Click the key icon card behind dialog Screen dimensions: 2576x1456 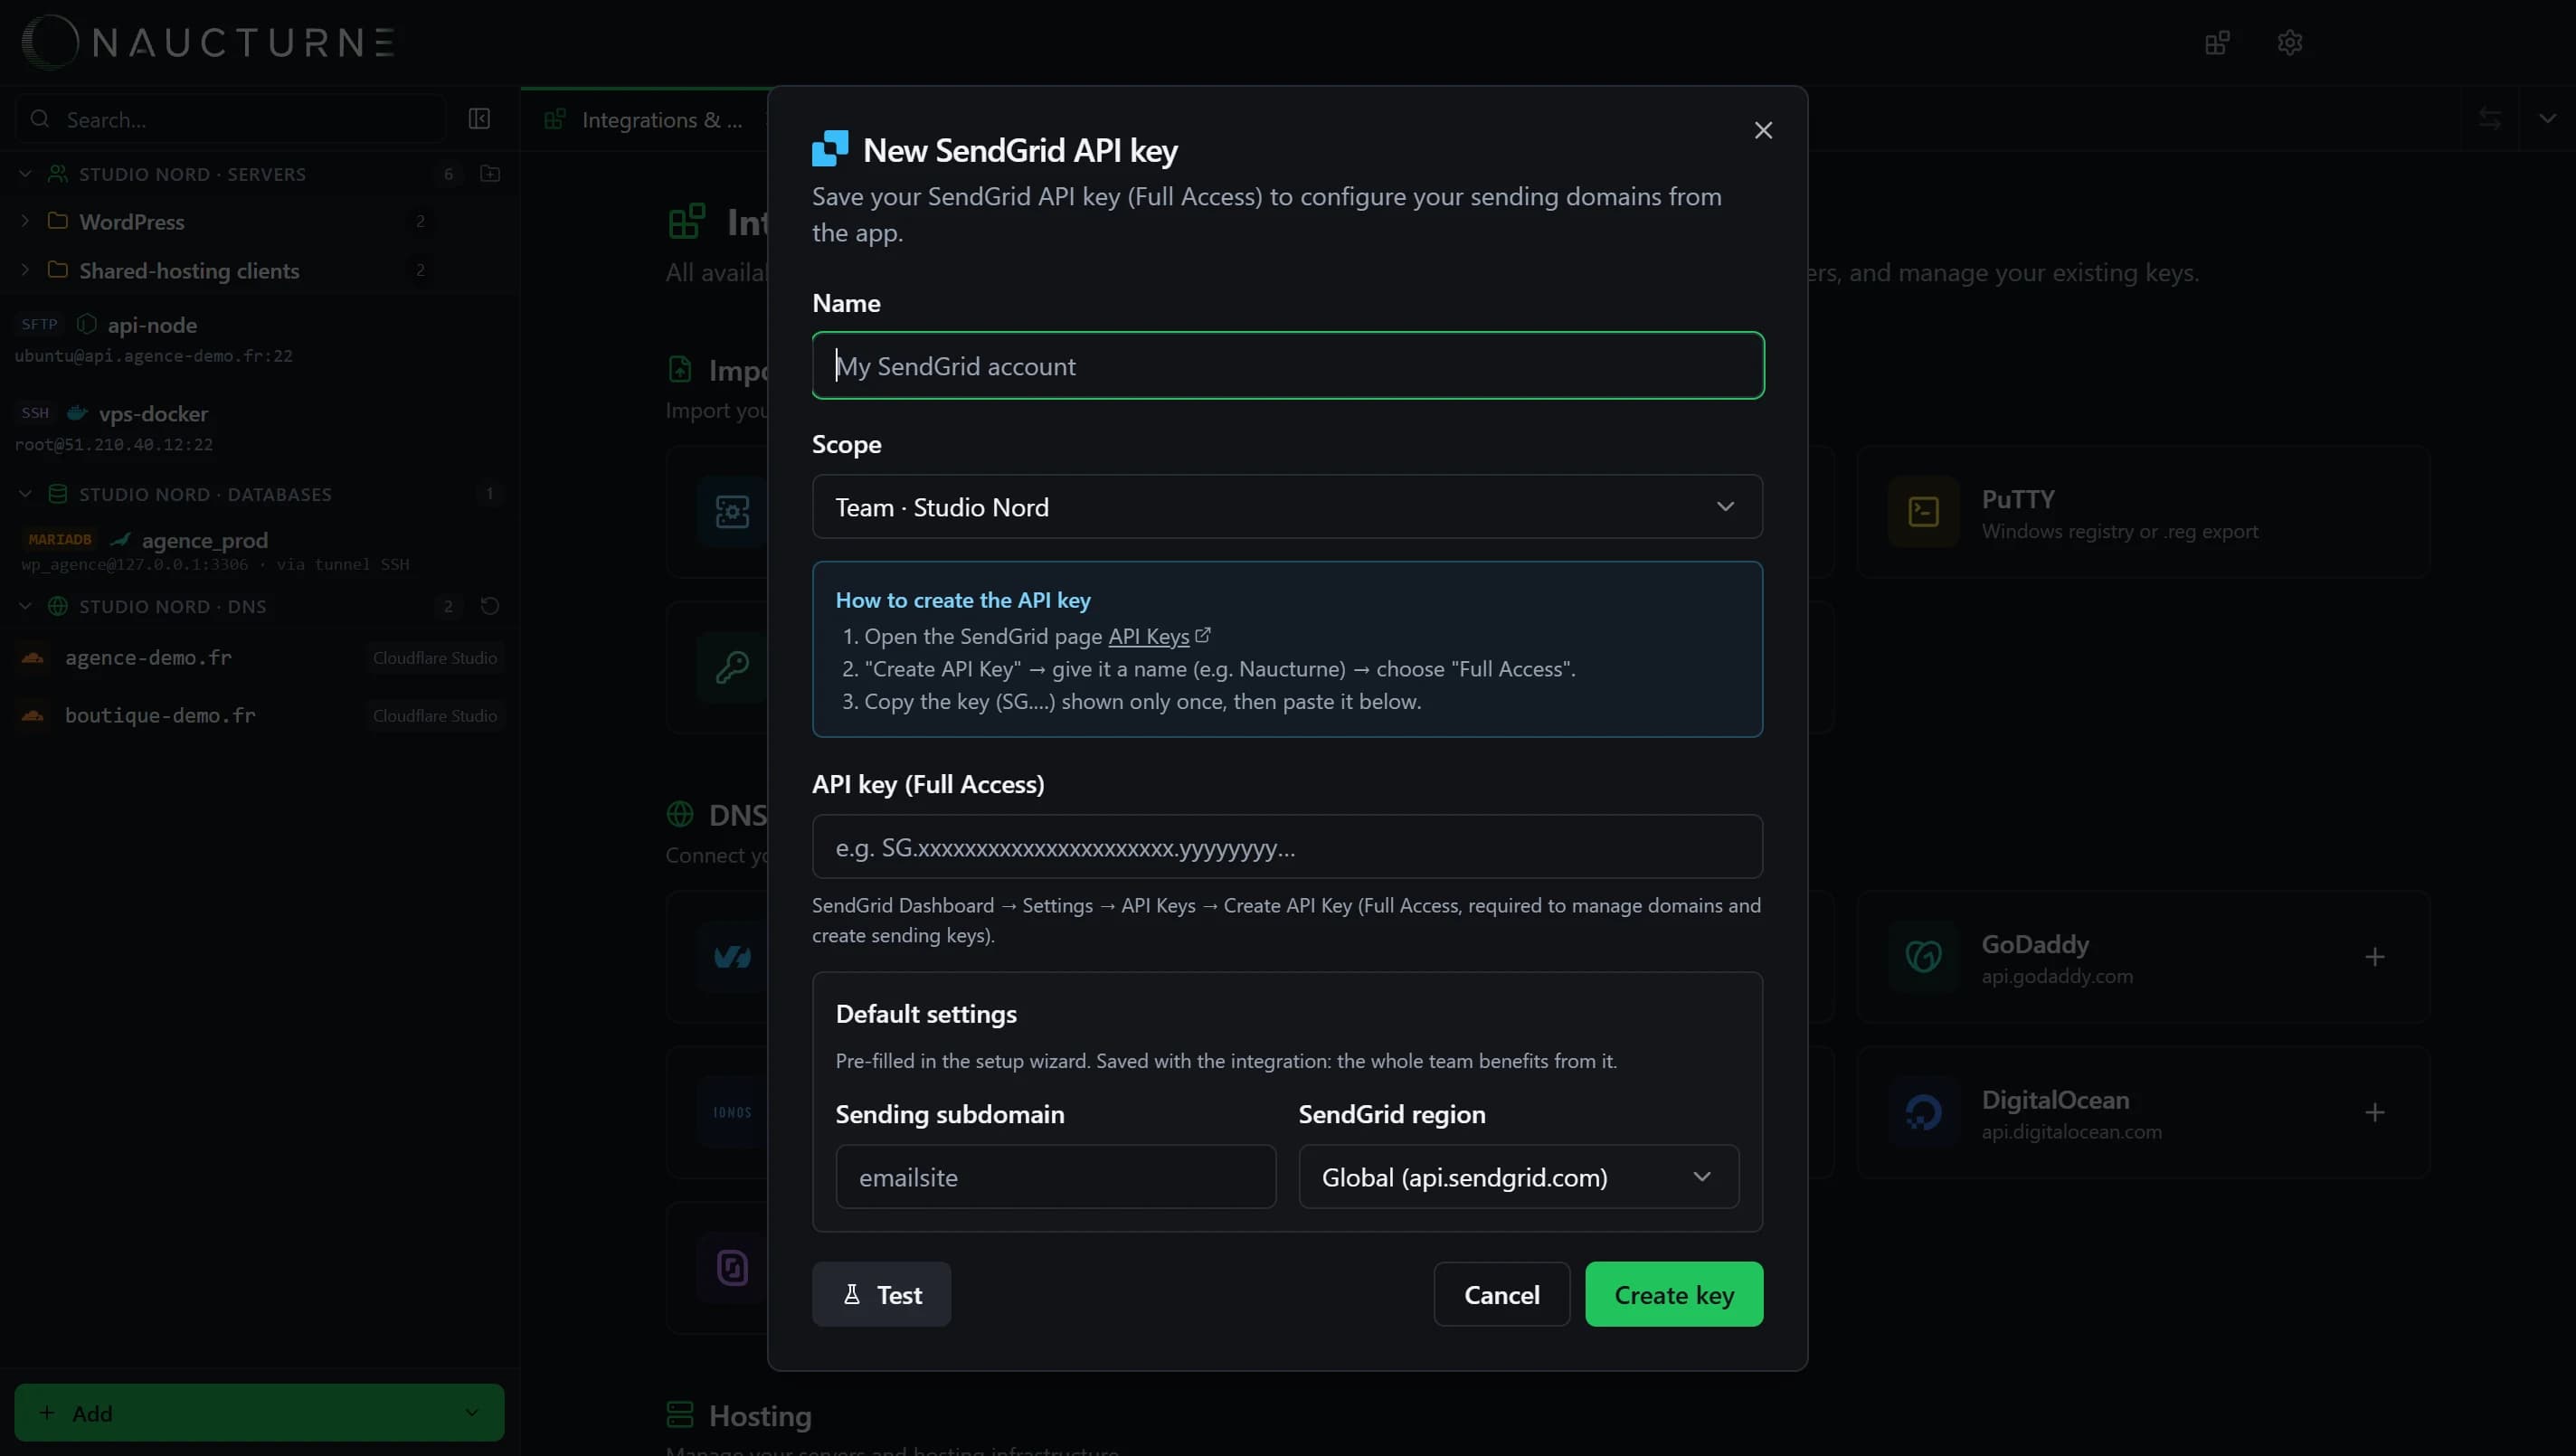point(732,667)
